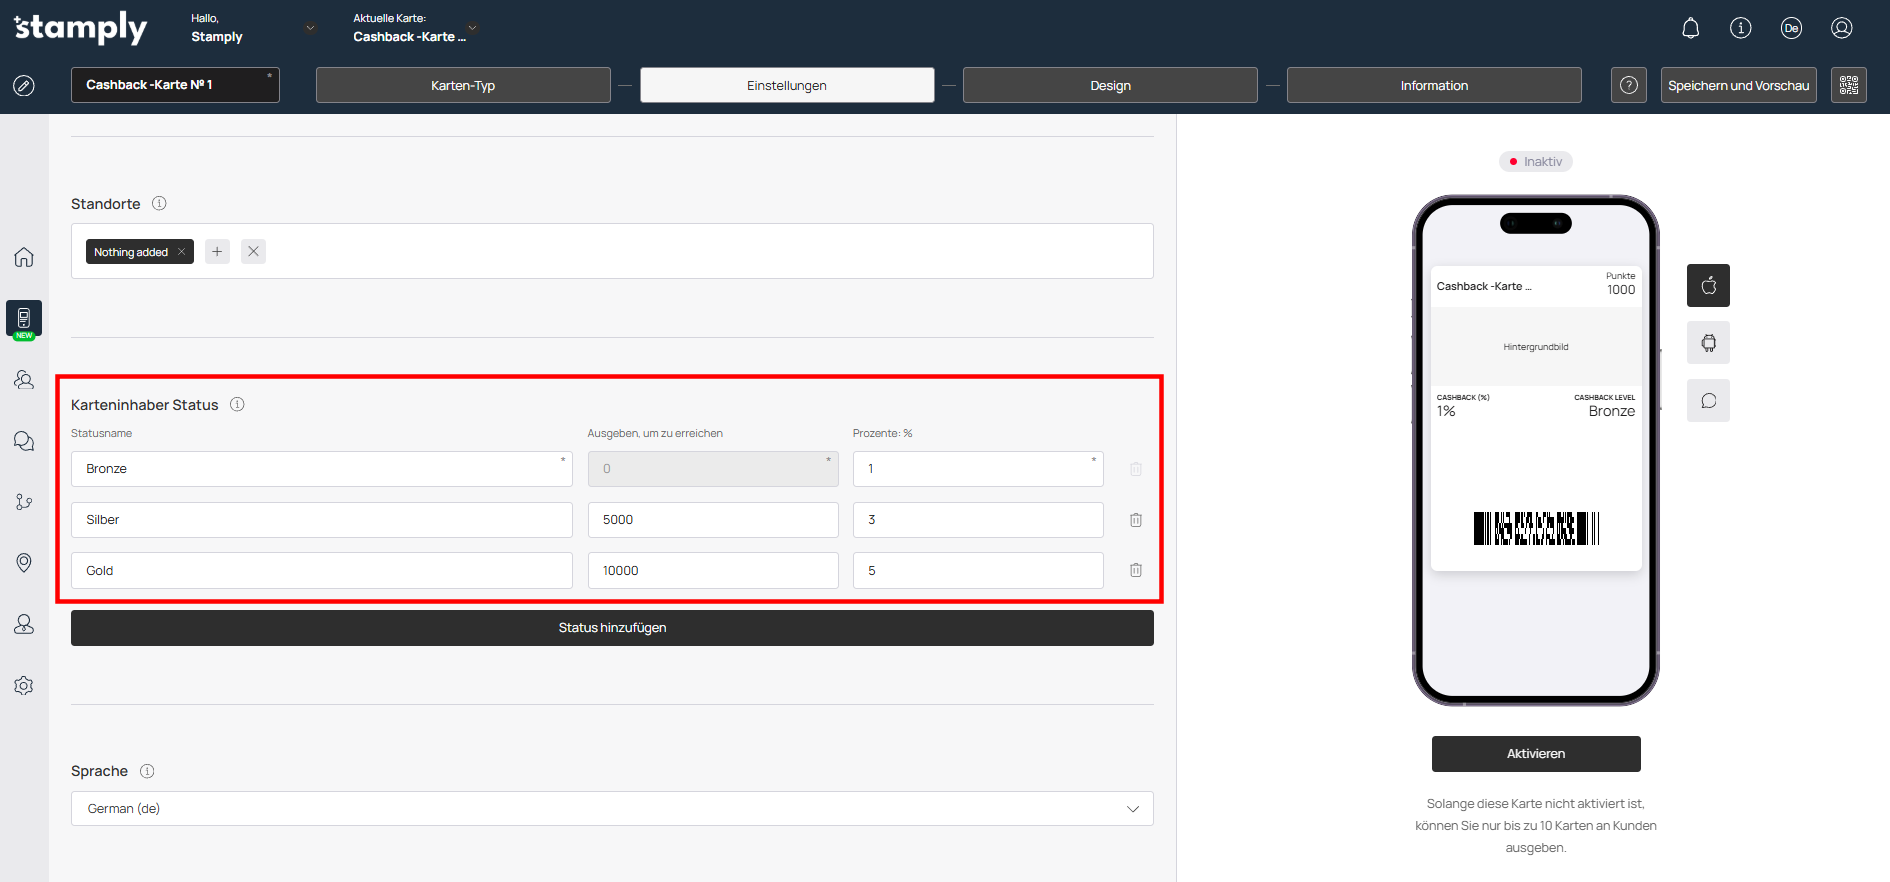
Task: Click the Status hinzufügen button
Action: point(612,628)
